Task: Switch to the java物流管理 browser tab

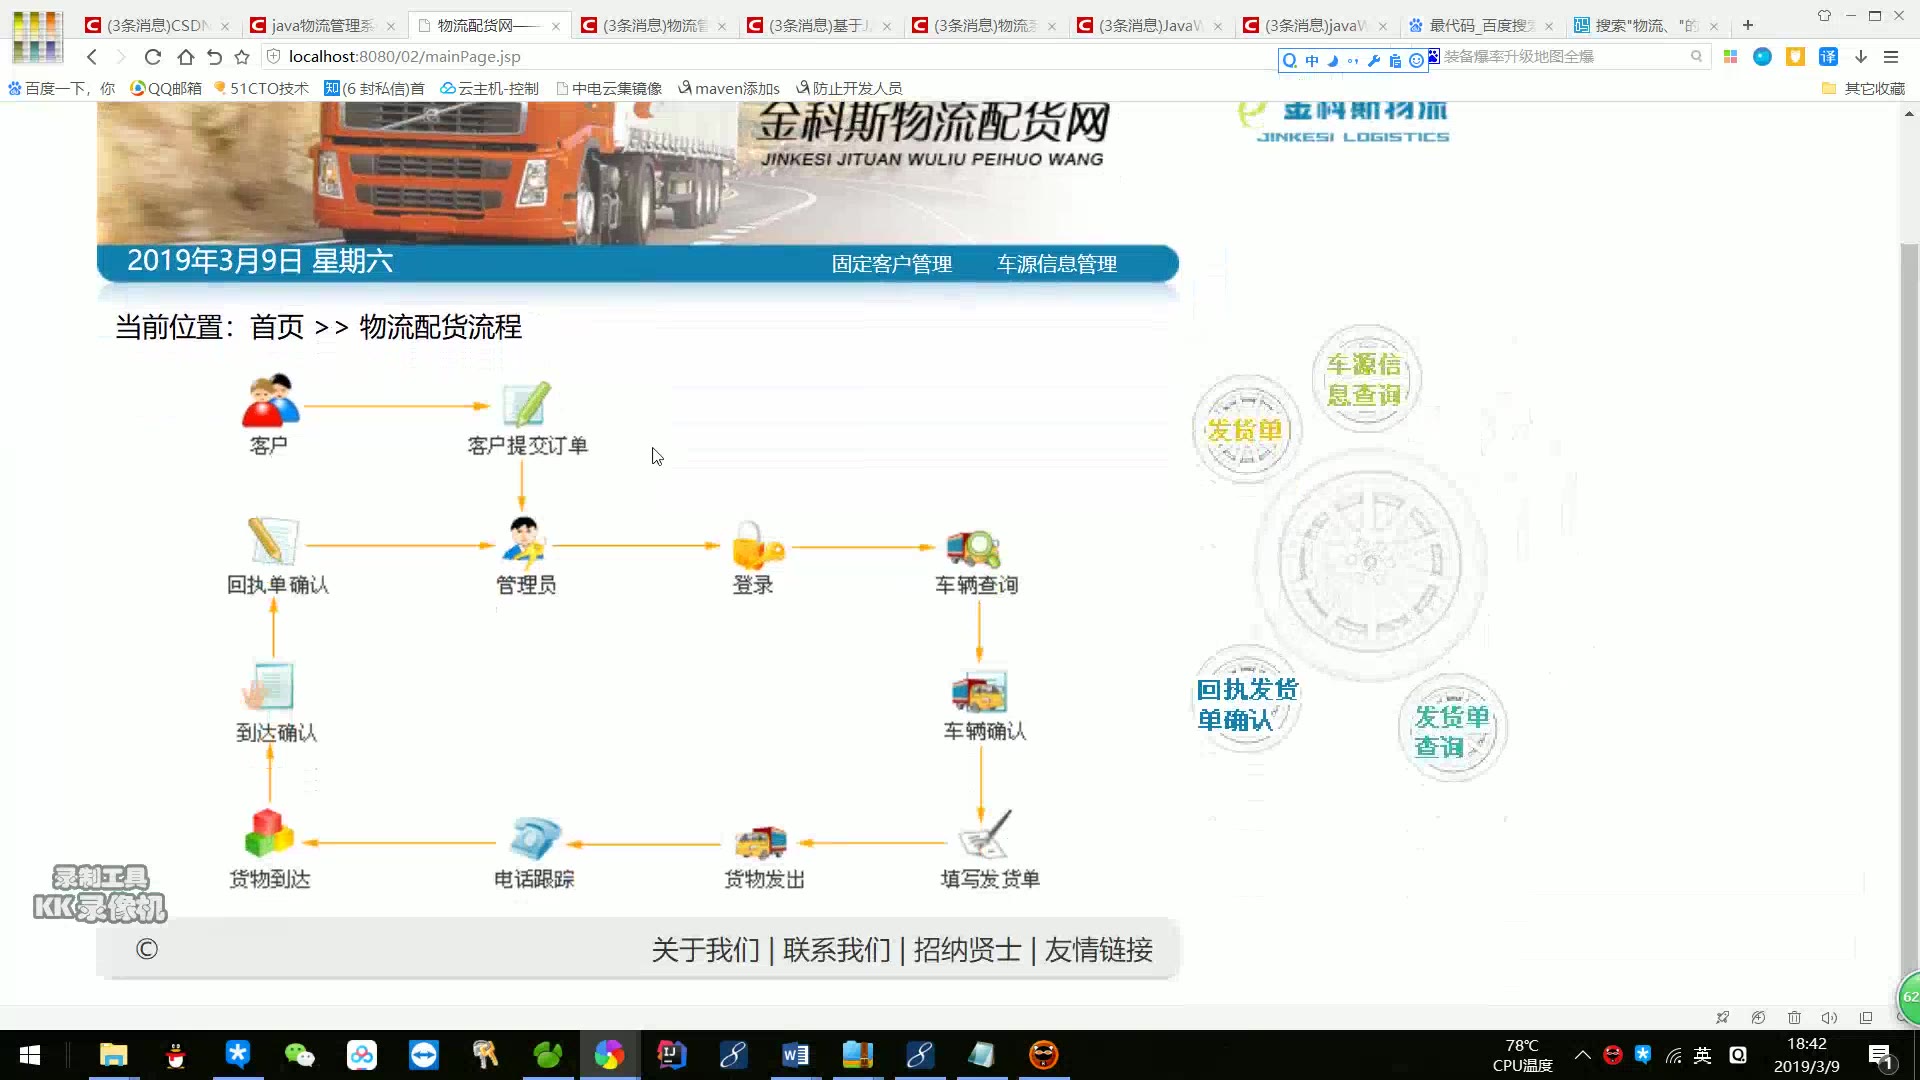Action: point(322,26)
